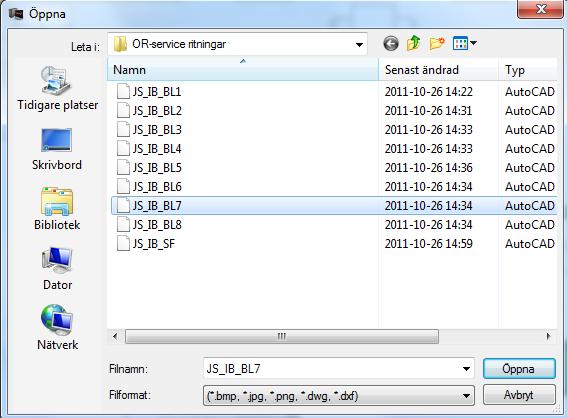Sort files by the Namn column
The image size is (567, 418).
(243, 69)
